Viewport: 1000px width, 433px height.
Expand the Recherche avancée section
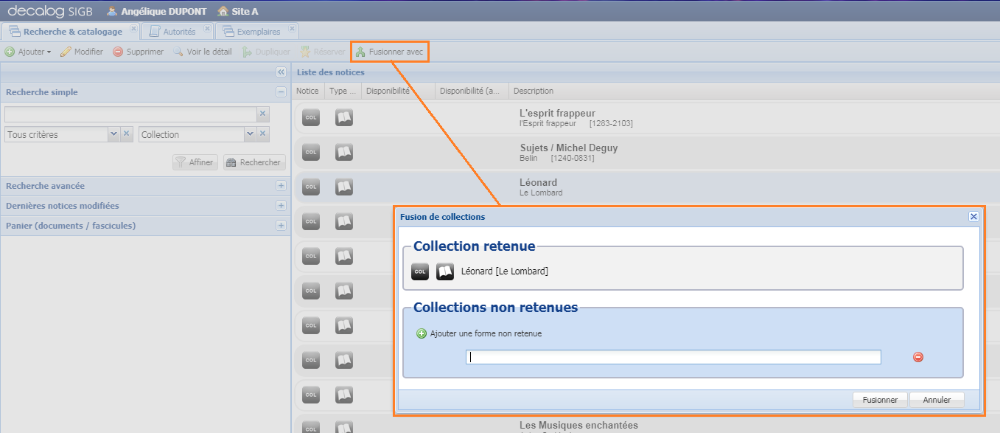coord(281,186)
